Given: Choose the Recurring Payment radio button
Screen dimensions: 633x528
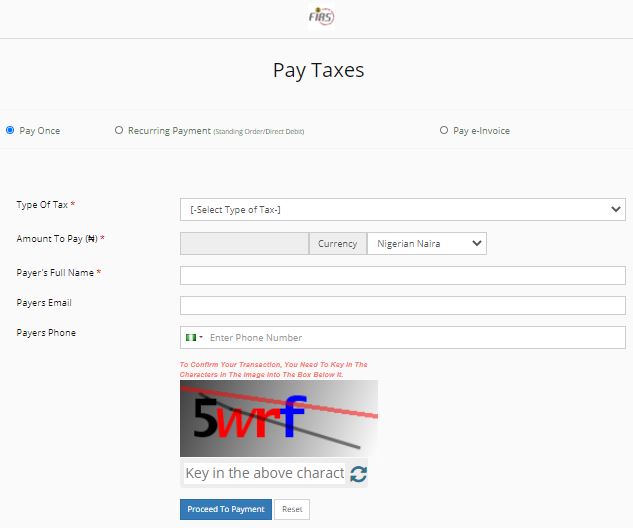Looking at the screenshot, I should point(119,130).
